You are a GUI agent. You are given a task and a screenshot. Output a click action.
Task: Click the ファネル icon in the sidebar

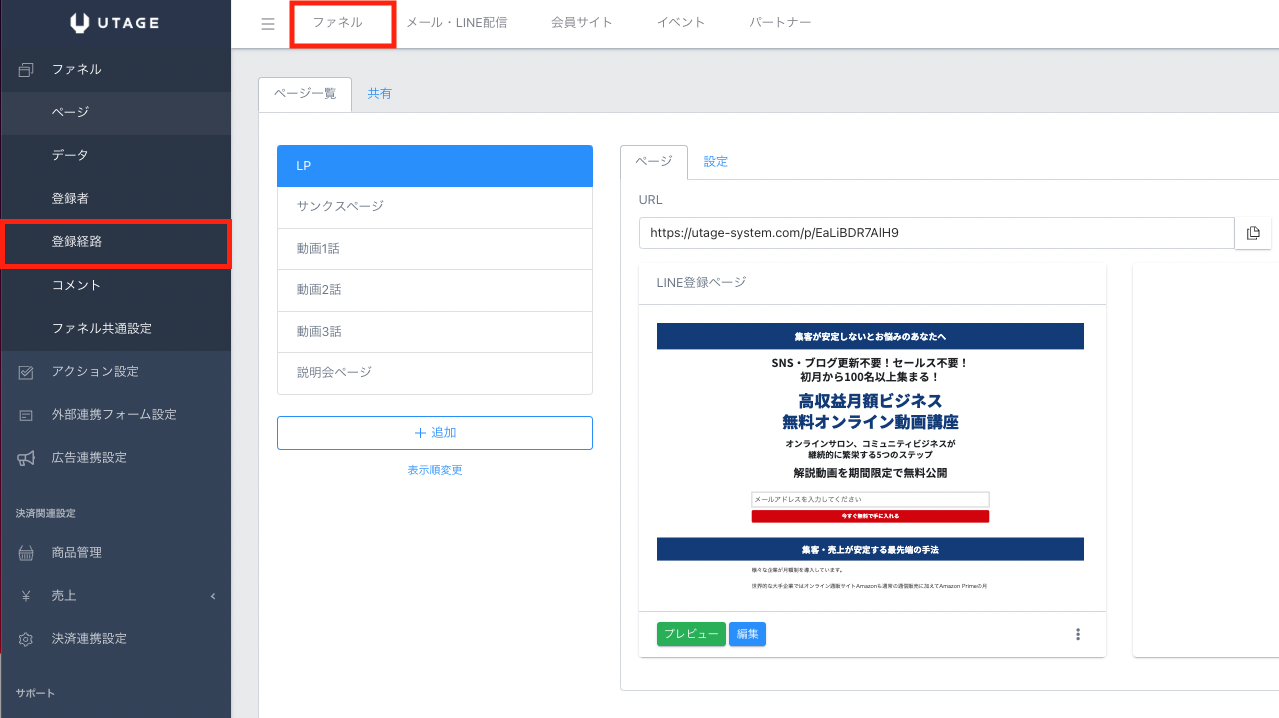tap(26, 70)
